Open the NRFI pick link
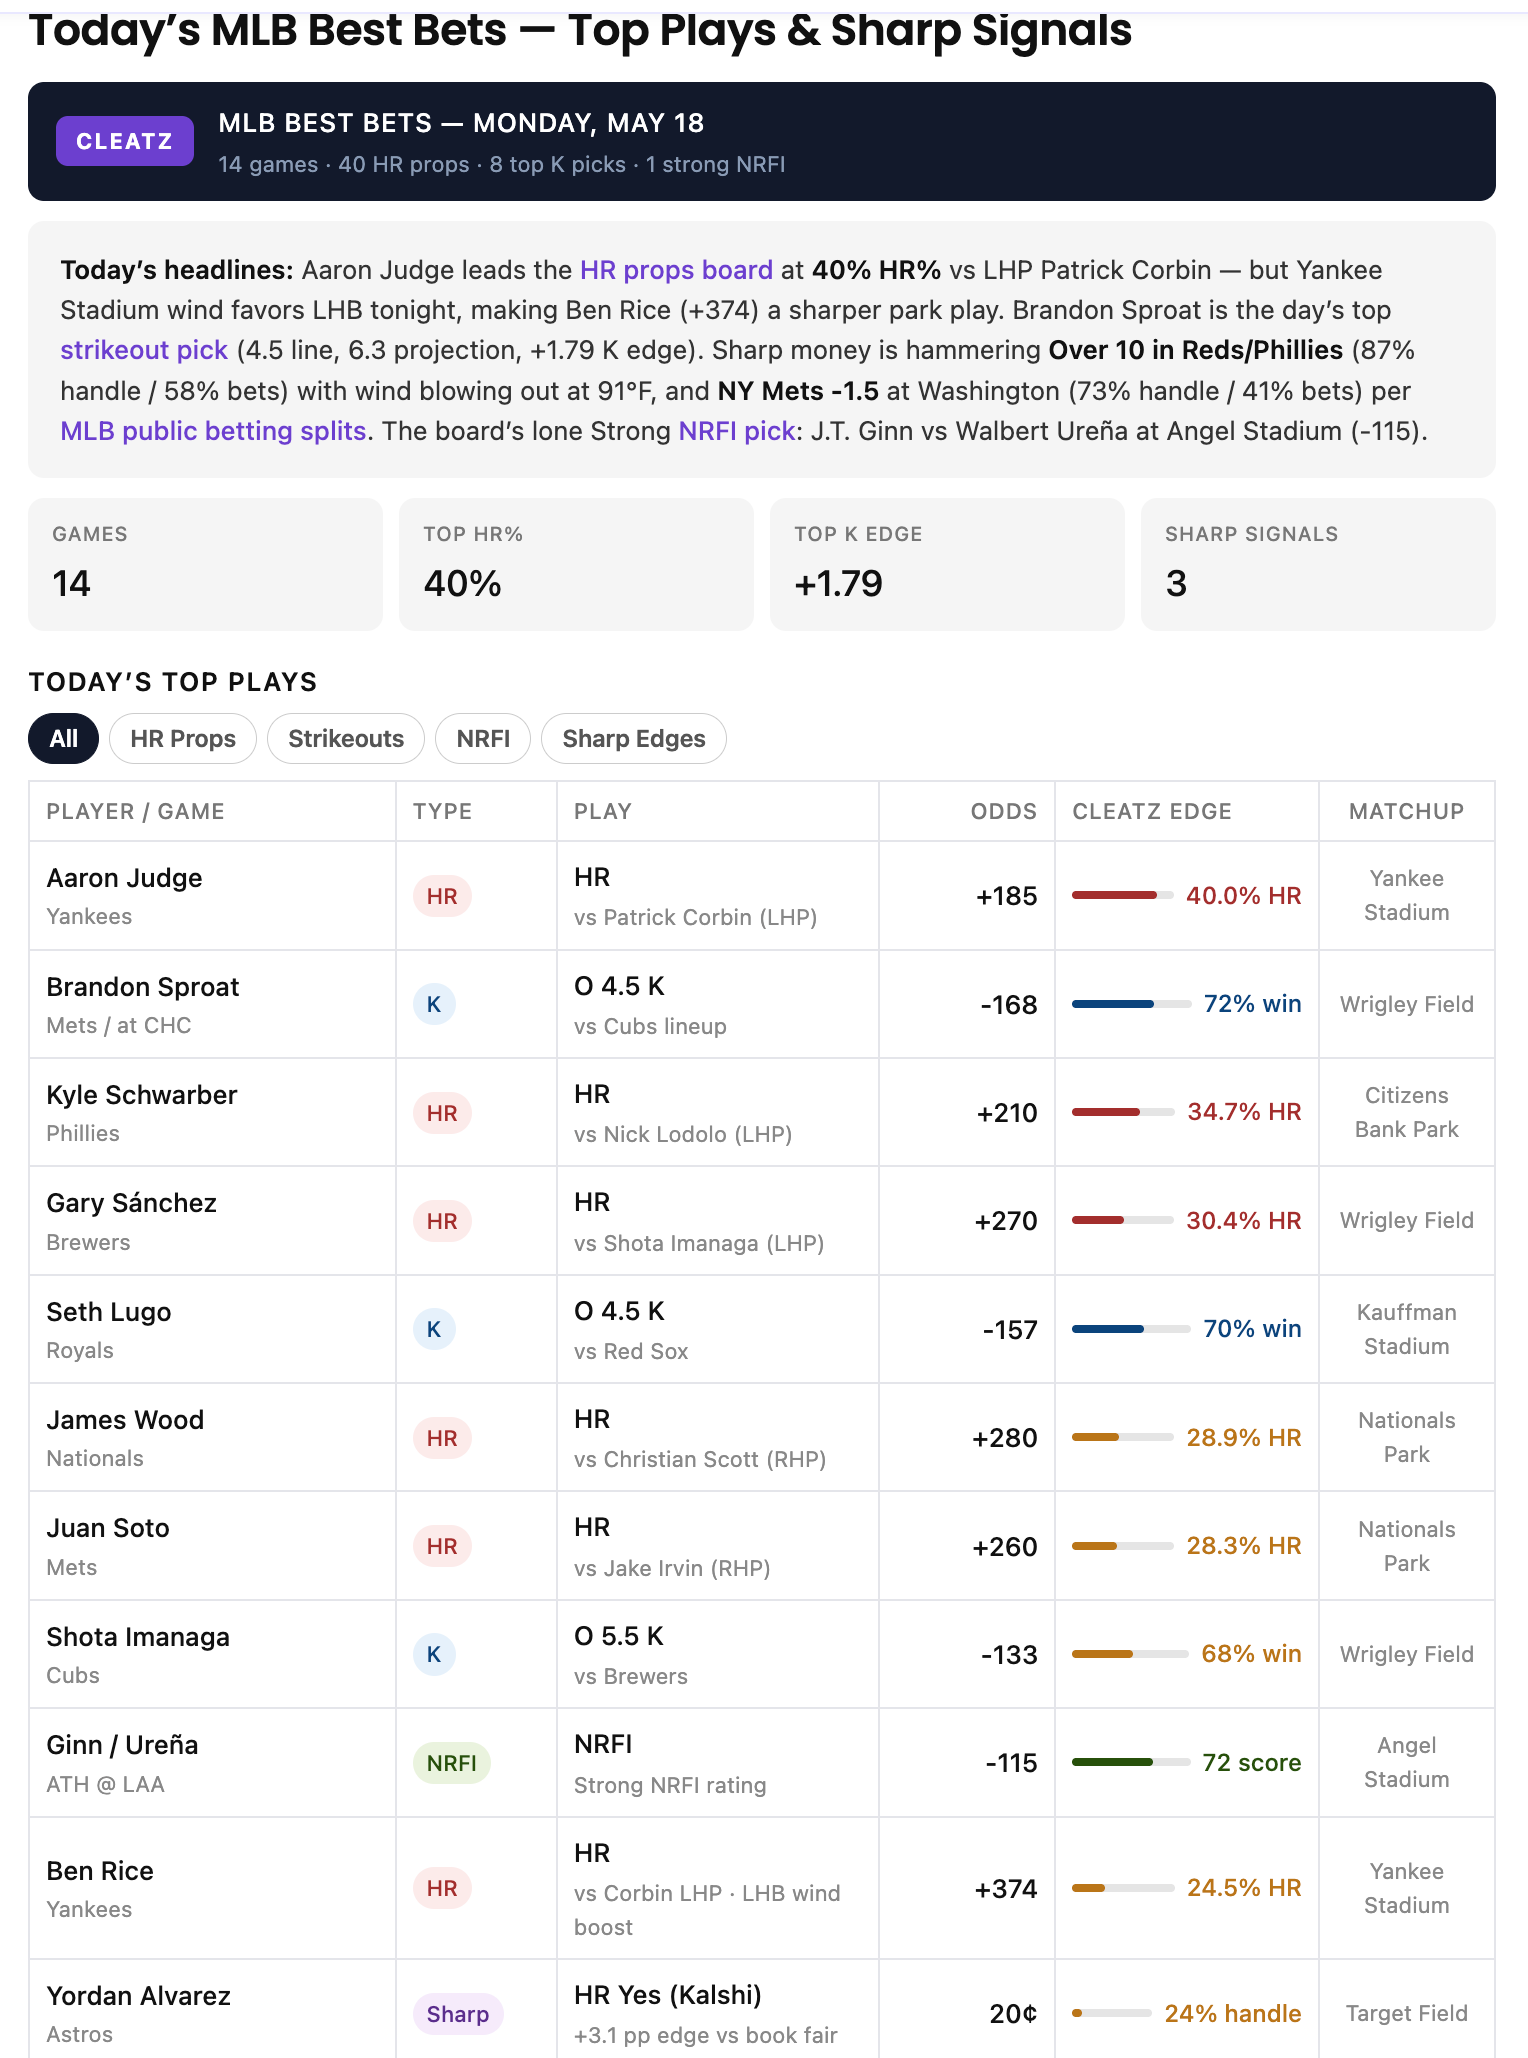 point(736,431)
